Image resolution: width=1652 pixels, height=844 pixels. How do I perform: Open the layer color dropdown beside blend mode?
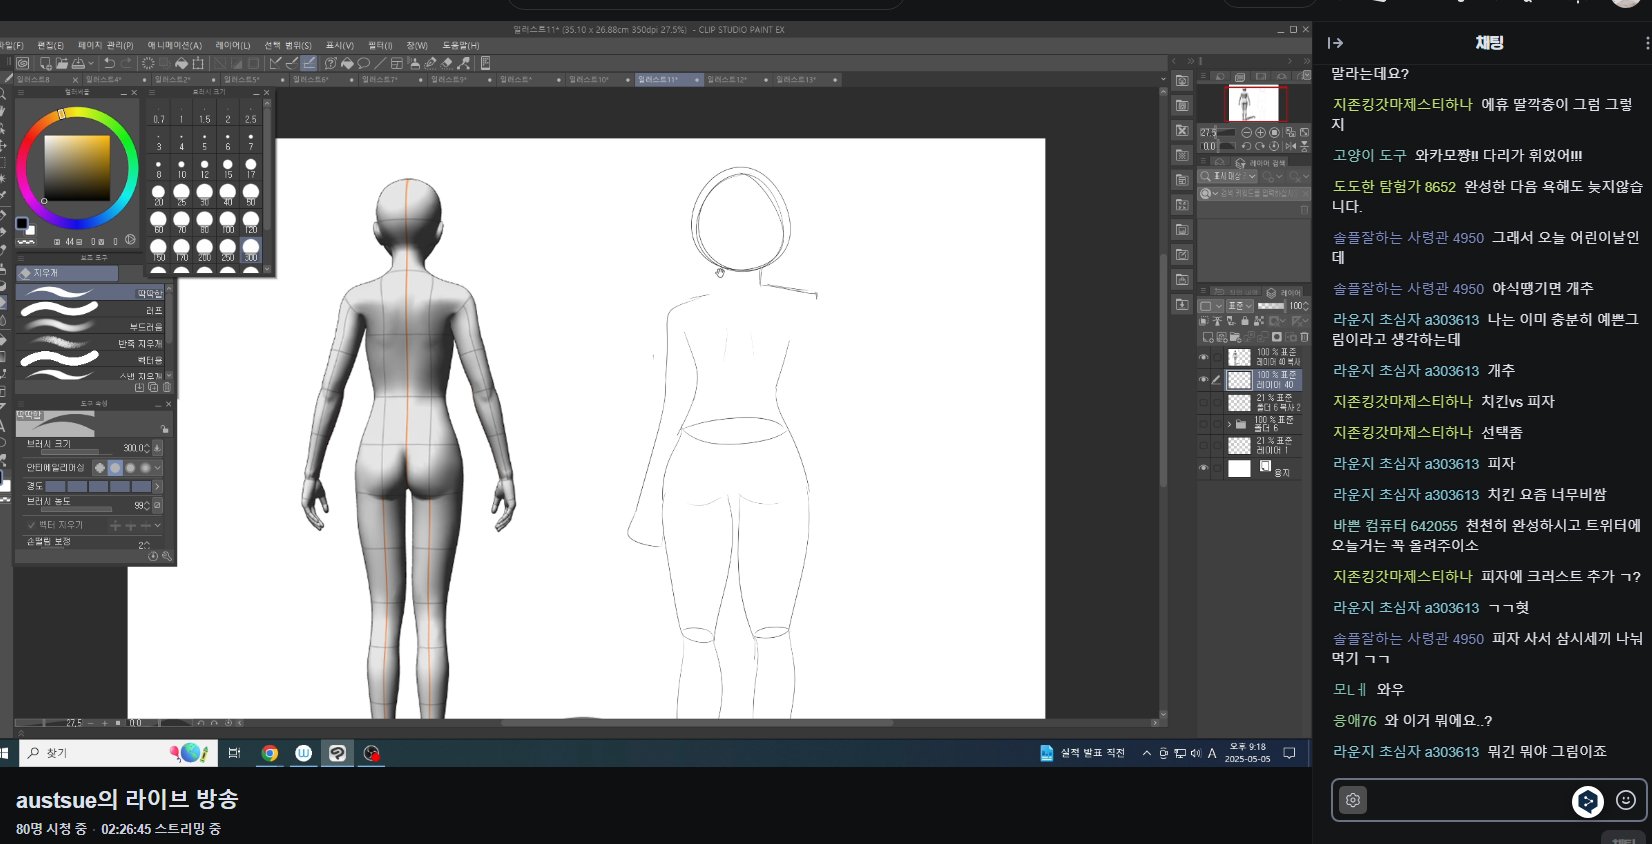click(1210, 306)
